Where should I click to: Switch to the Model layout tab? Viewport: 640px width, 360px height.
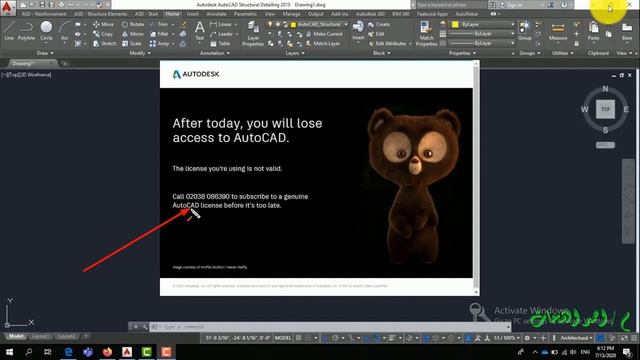click(16, 336)
